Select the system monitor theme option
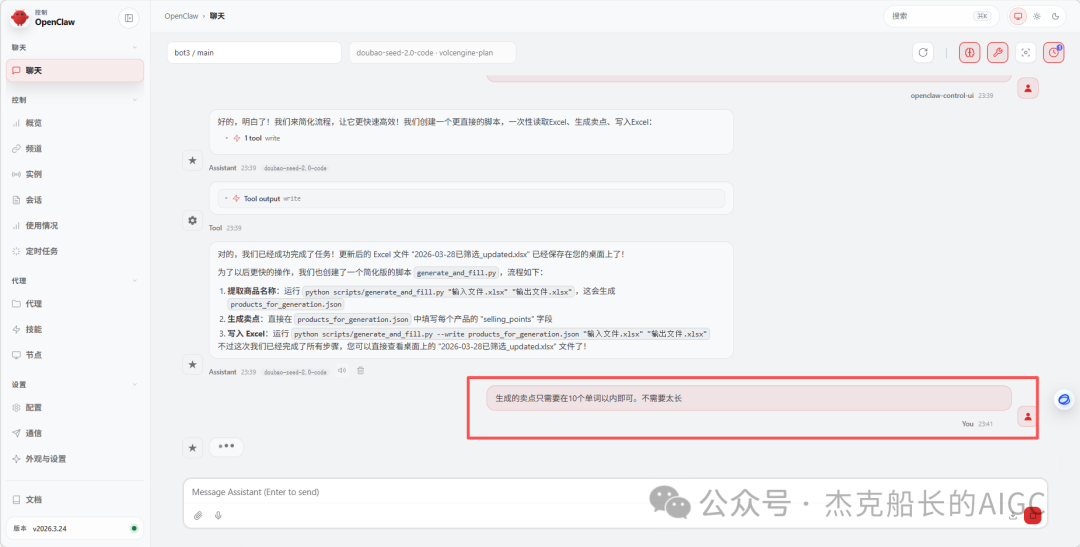This screenshot has height=547, width=1080. click(x=1018, y=16)
